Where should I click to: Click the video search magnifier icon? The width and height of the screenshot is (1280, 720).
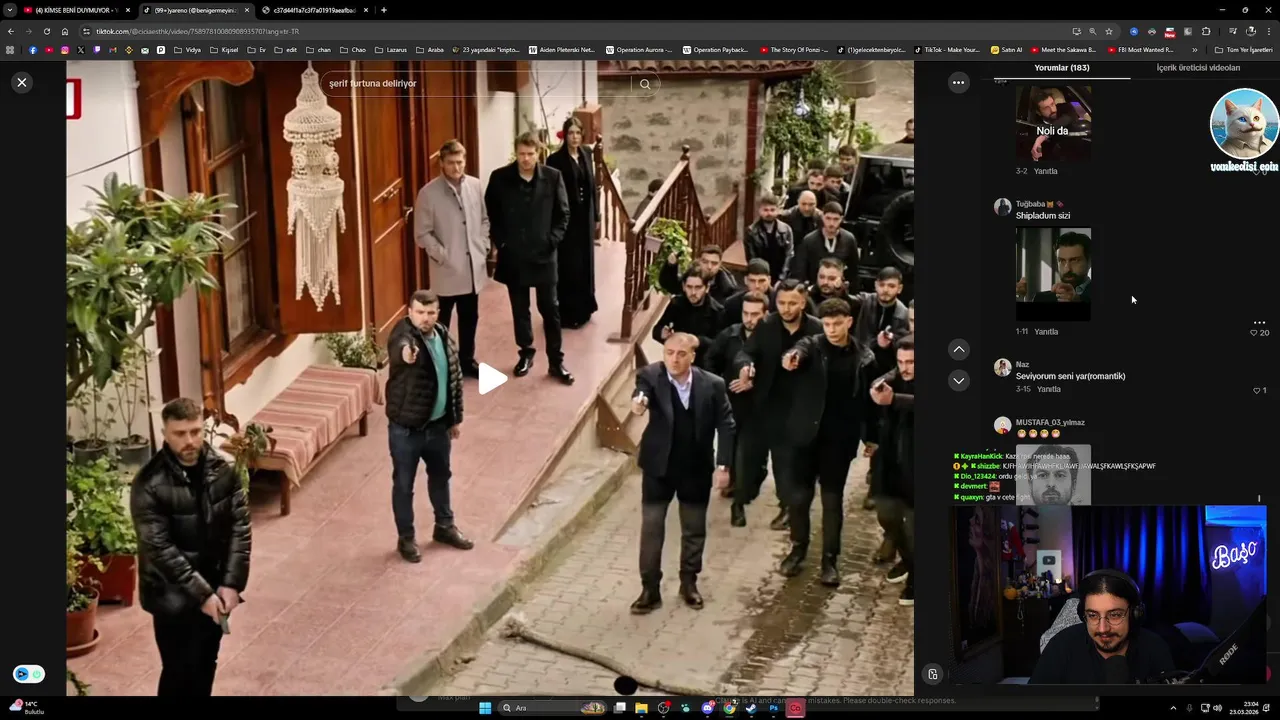[645, 84]
